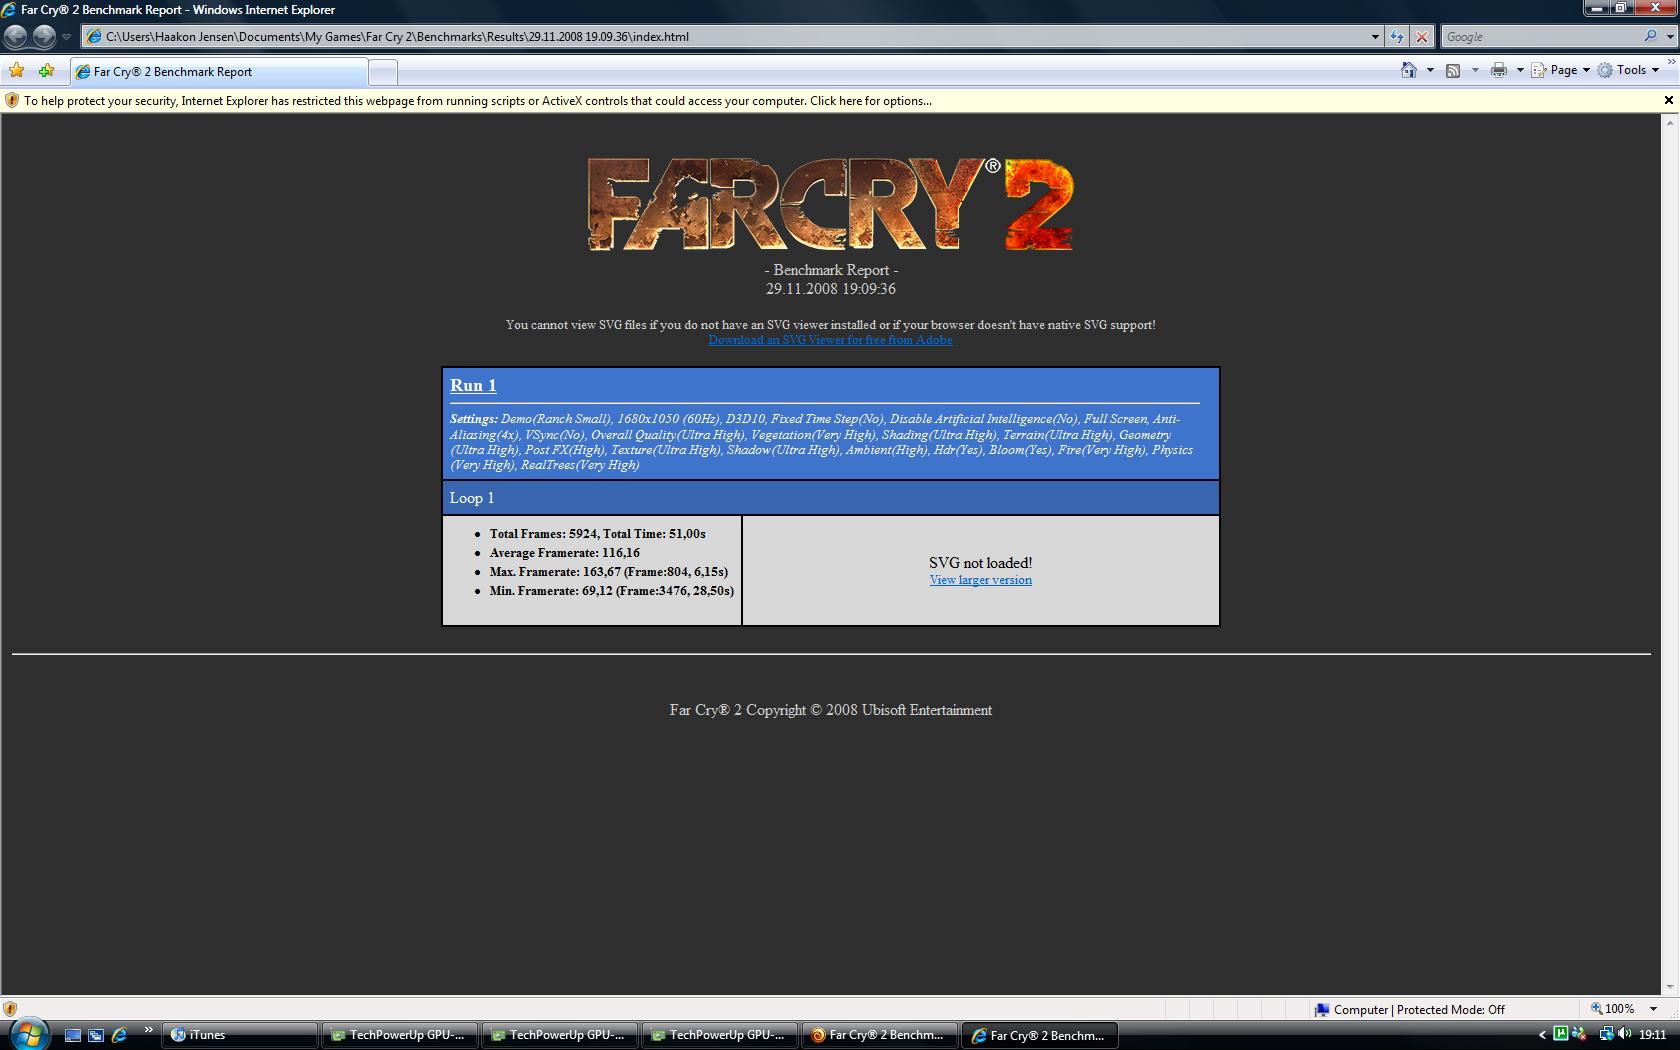The height and width of the screenshot is (1050, 1680).
Task: Open the Download SVG Viewer from Adobe link
Action: tap(830, 340)
